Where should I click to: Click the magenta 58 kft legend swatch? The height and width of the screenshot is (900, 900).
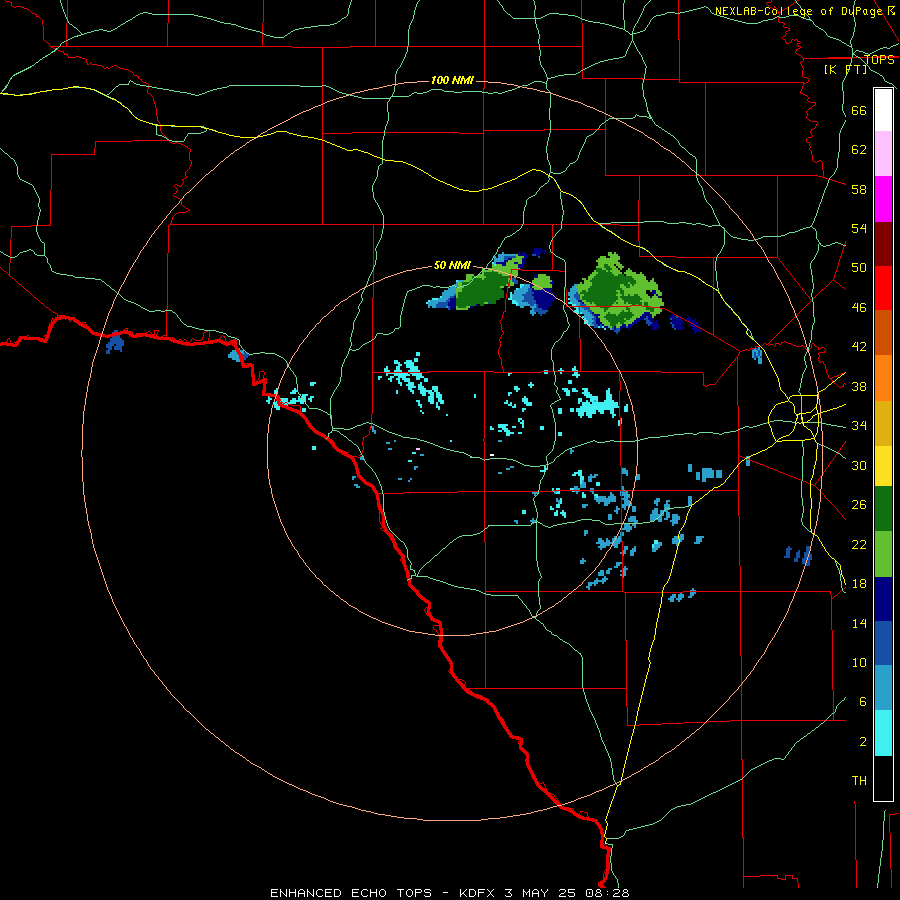click(x=883, y=199)
